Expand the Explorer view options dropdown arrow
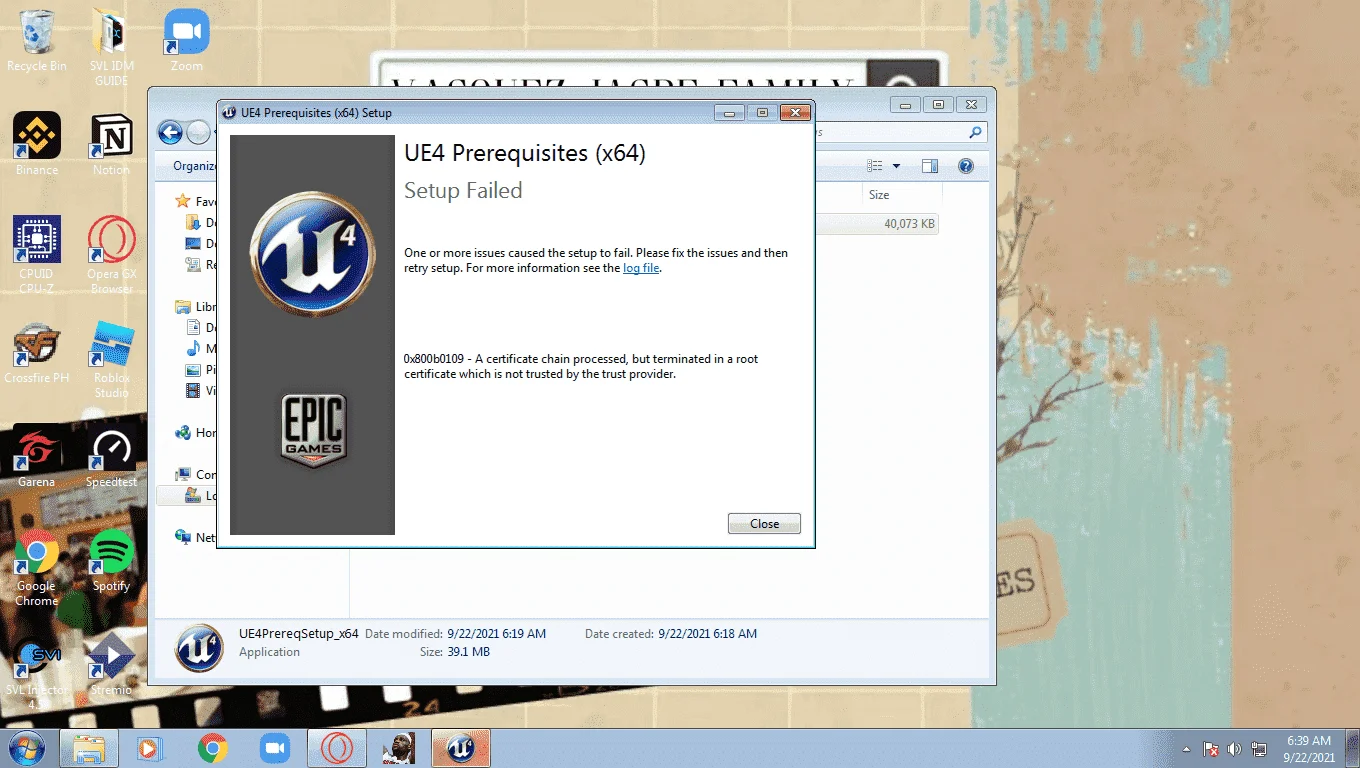Image resolution: width=1360 pixels, height=768 pixels. click(896, 166)
